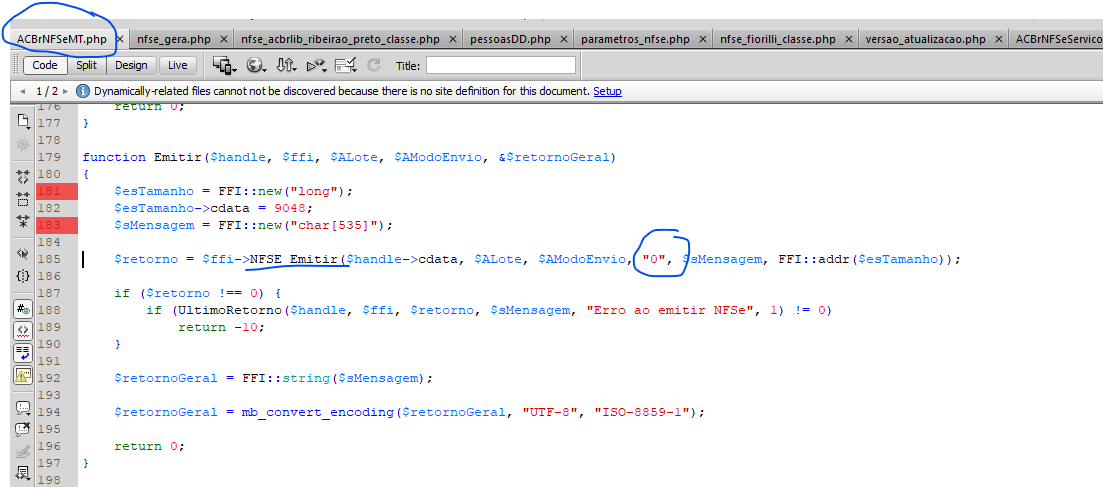Click value 9048 on line 182
Viewport: 1103px width, 487px height.
(x=291, y=208)
